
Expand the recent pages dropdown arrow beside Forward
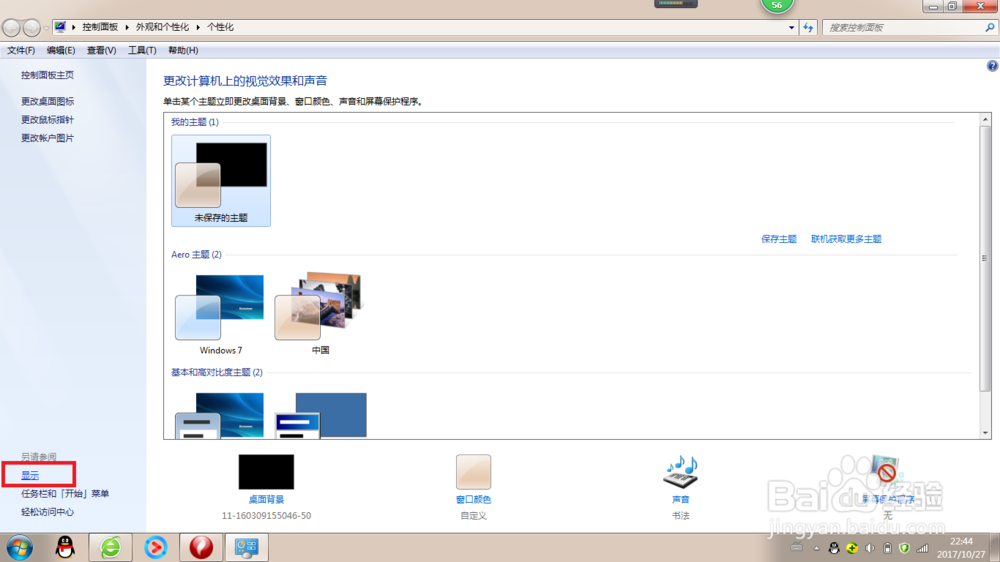coord(46,28)
